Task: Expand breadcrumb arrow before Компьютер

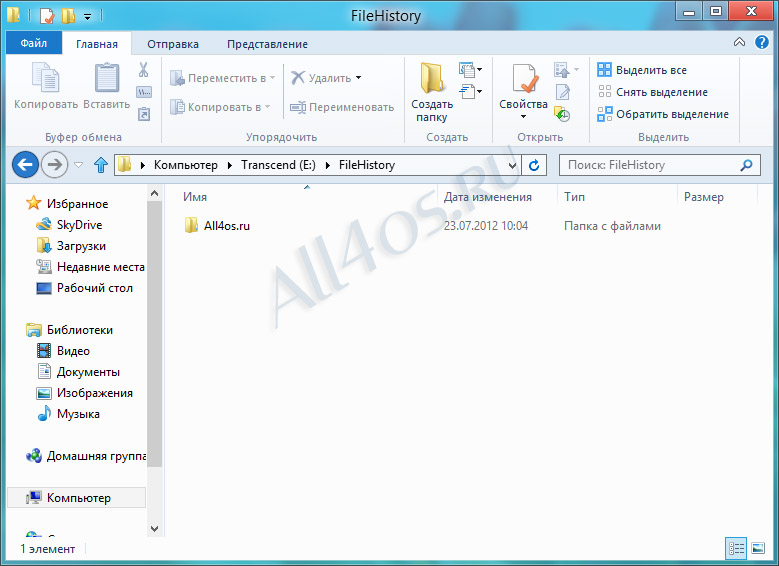Action: (143, 165)
